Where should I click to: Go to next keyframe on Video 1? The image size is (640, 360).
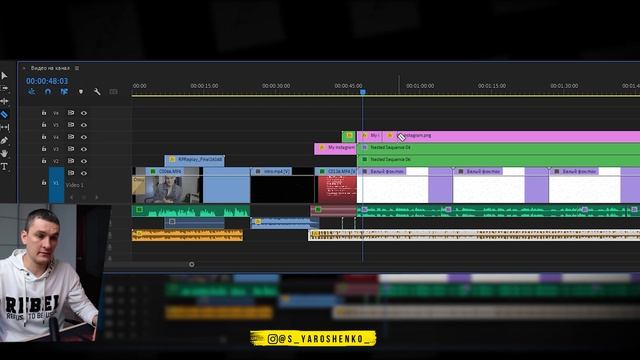(97, 198)
